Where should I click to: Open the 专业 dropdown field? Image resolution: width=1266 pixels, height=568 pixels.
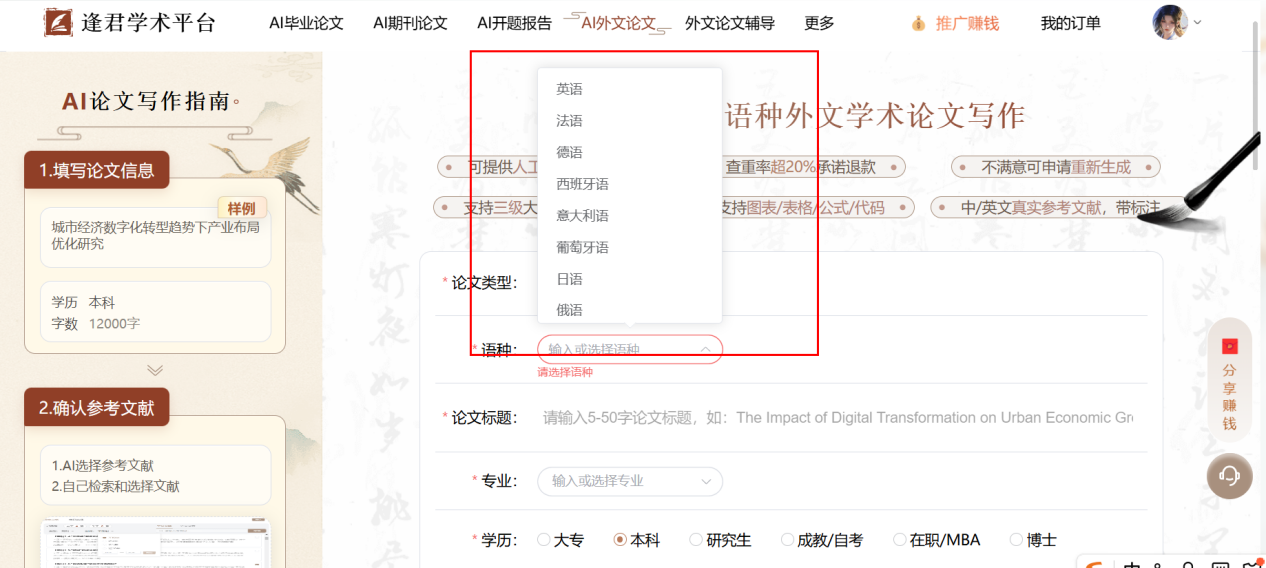click(x=630, y=481)
